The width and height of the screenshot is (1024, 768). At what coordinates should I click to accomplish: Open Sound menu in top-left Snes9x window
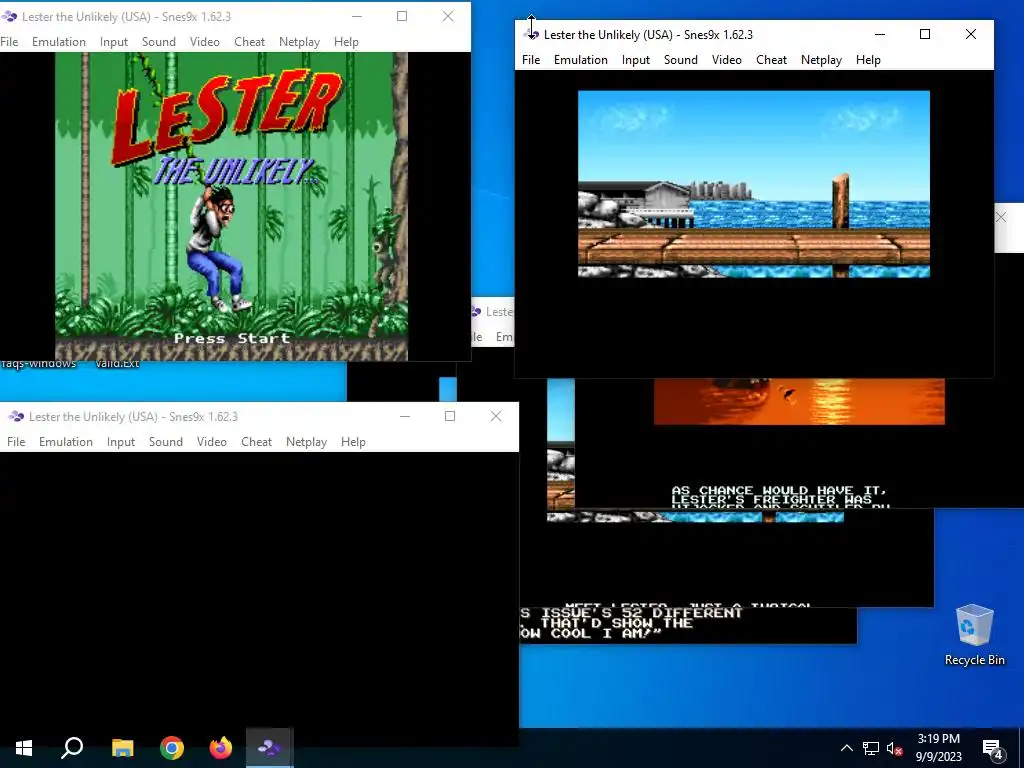coord(159,42)
